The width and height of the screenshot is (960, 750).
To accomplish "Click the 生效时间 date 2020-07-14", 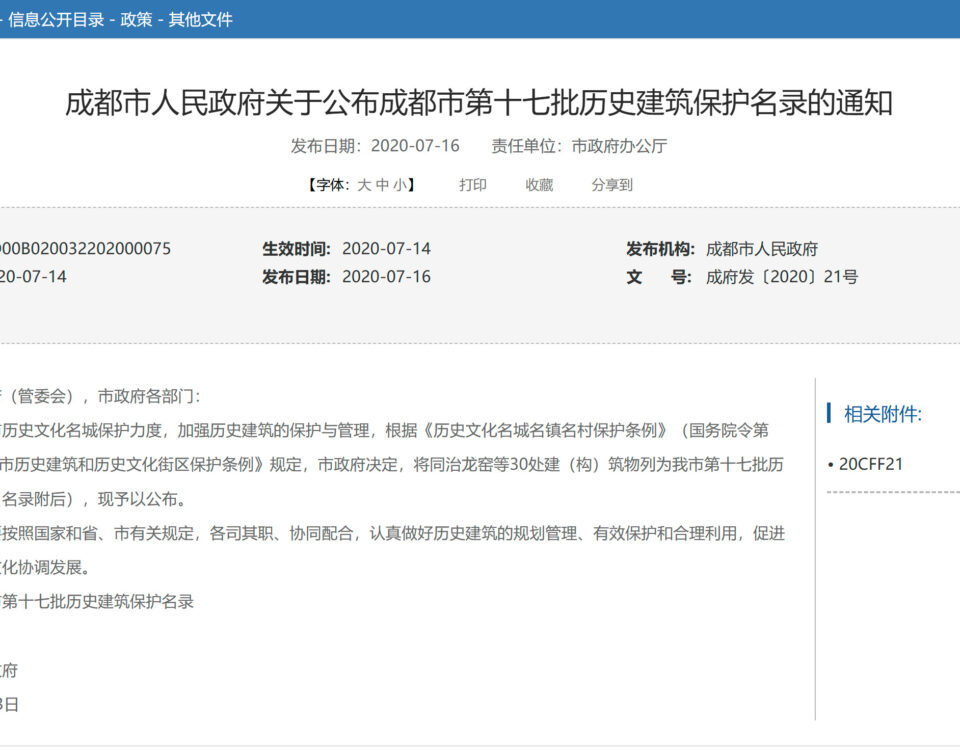I will [x=386, y=249].
